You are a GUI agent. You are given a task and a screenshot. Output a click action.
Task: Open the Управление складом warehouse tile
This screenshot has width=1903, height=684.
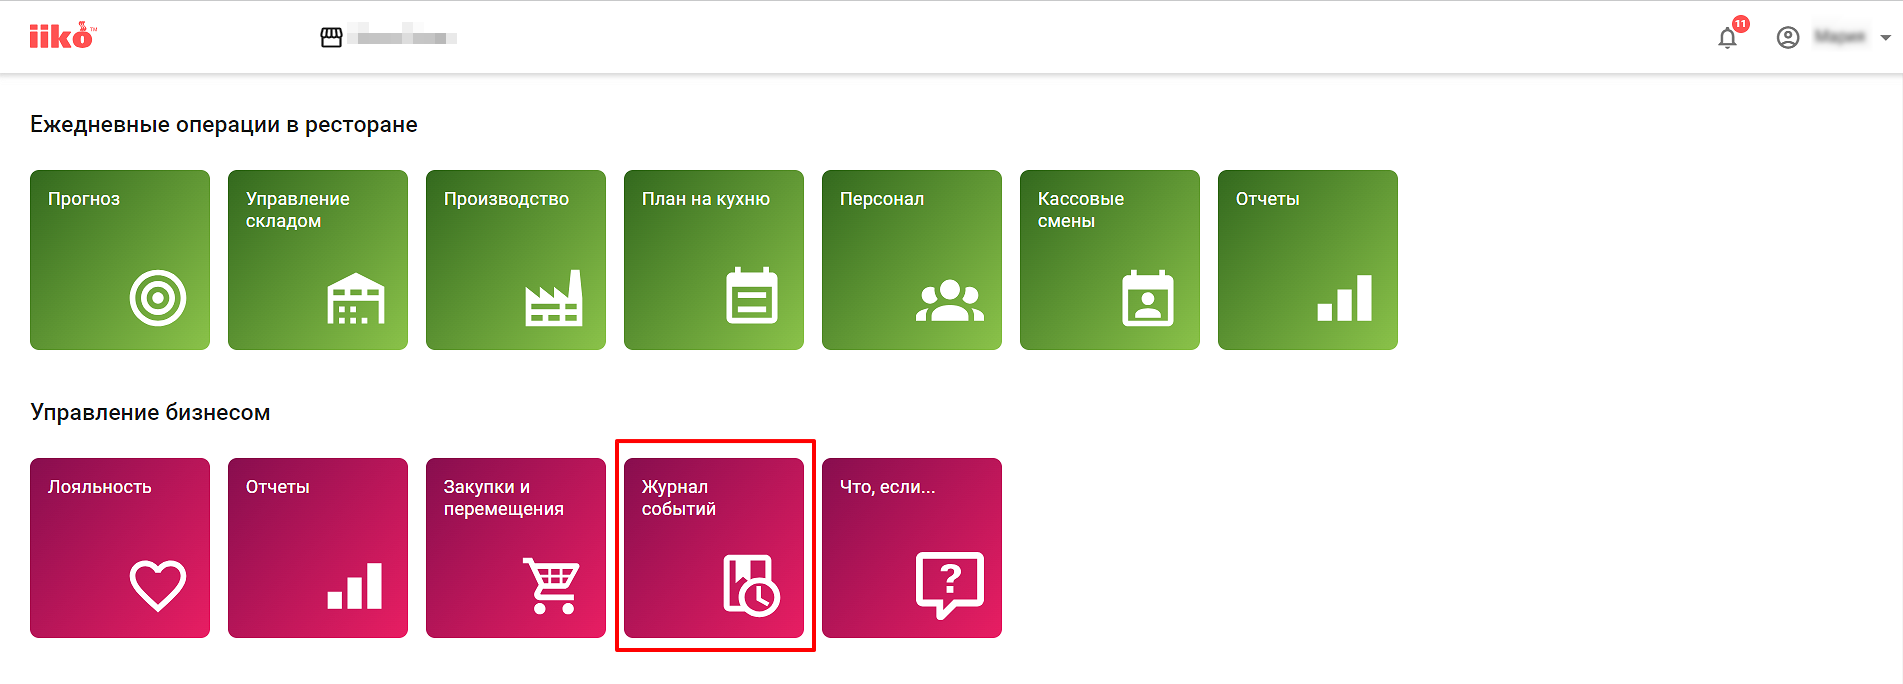[x=318, y=260]
